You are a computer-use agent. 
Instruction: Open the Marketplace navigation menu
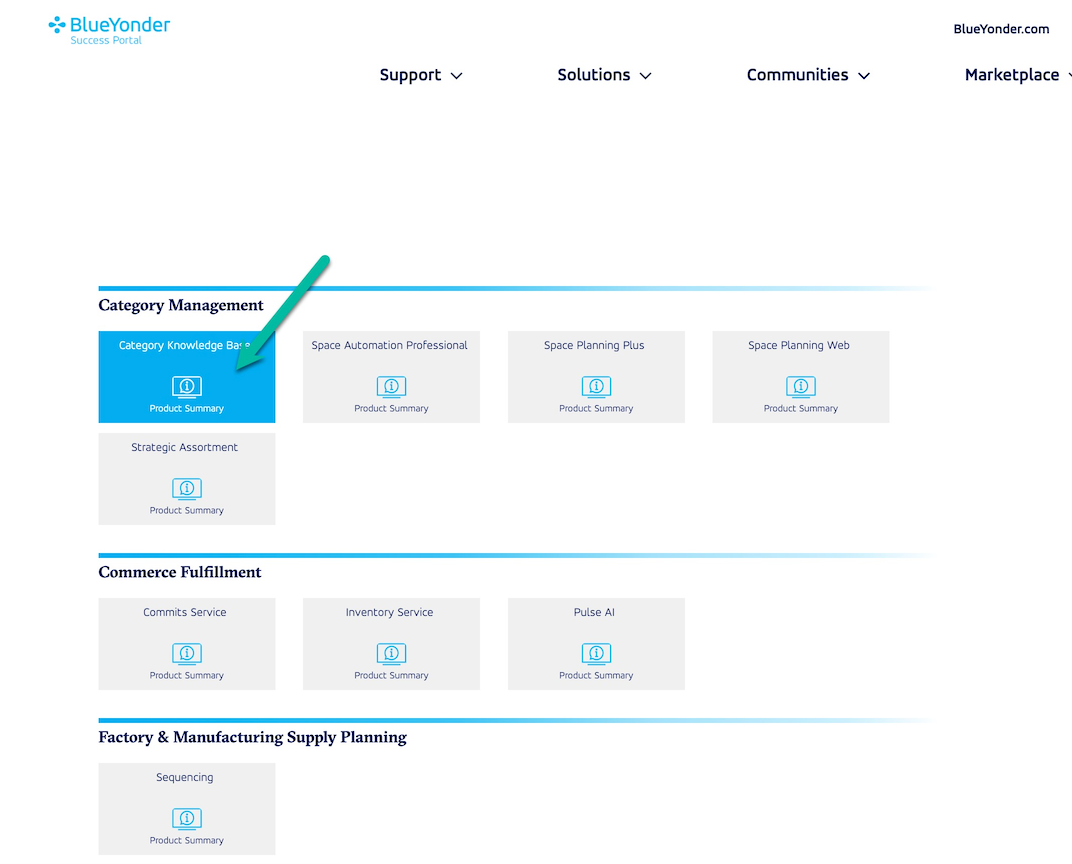pos(1012,75)
